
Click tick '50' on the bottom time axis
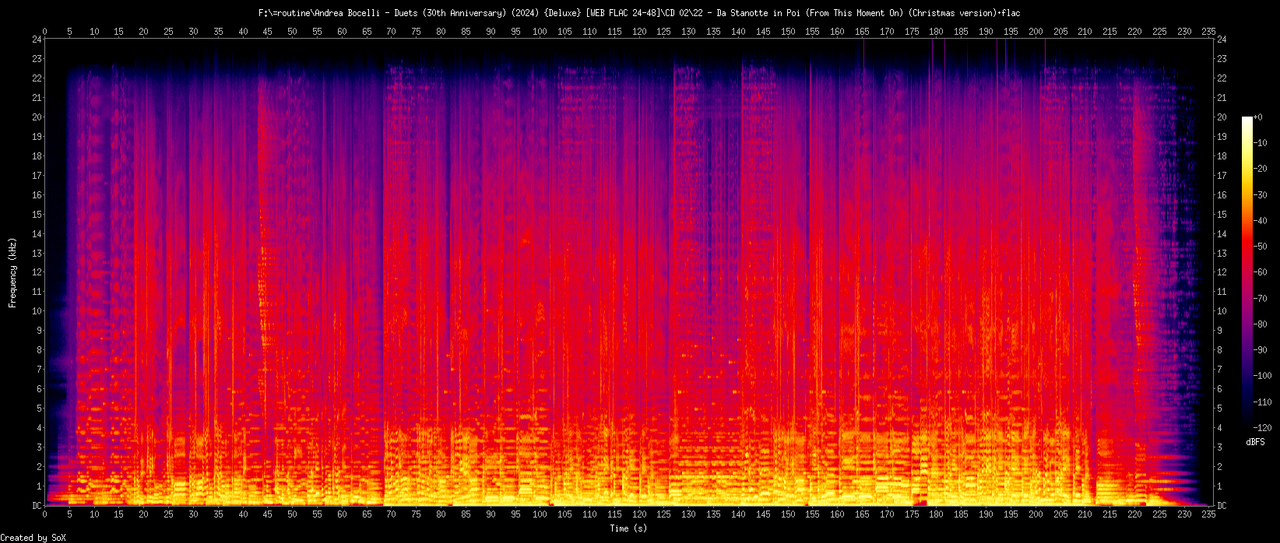tap(292, 516)
